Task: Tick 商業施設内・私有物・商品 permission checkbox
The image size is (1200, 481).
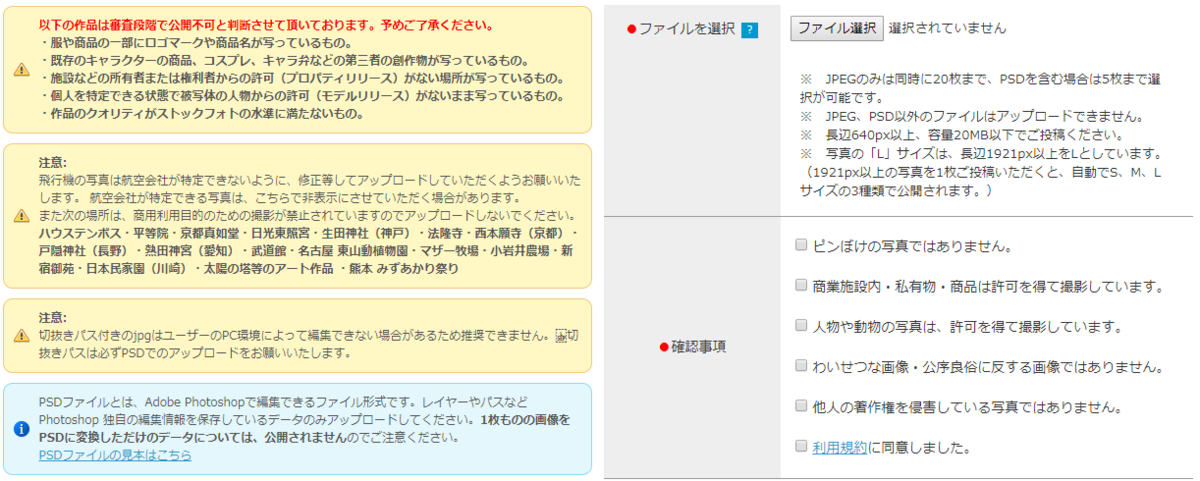Action: pos(801,285)
